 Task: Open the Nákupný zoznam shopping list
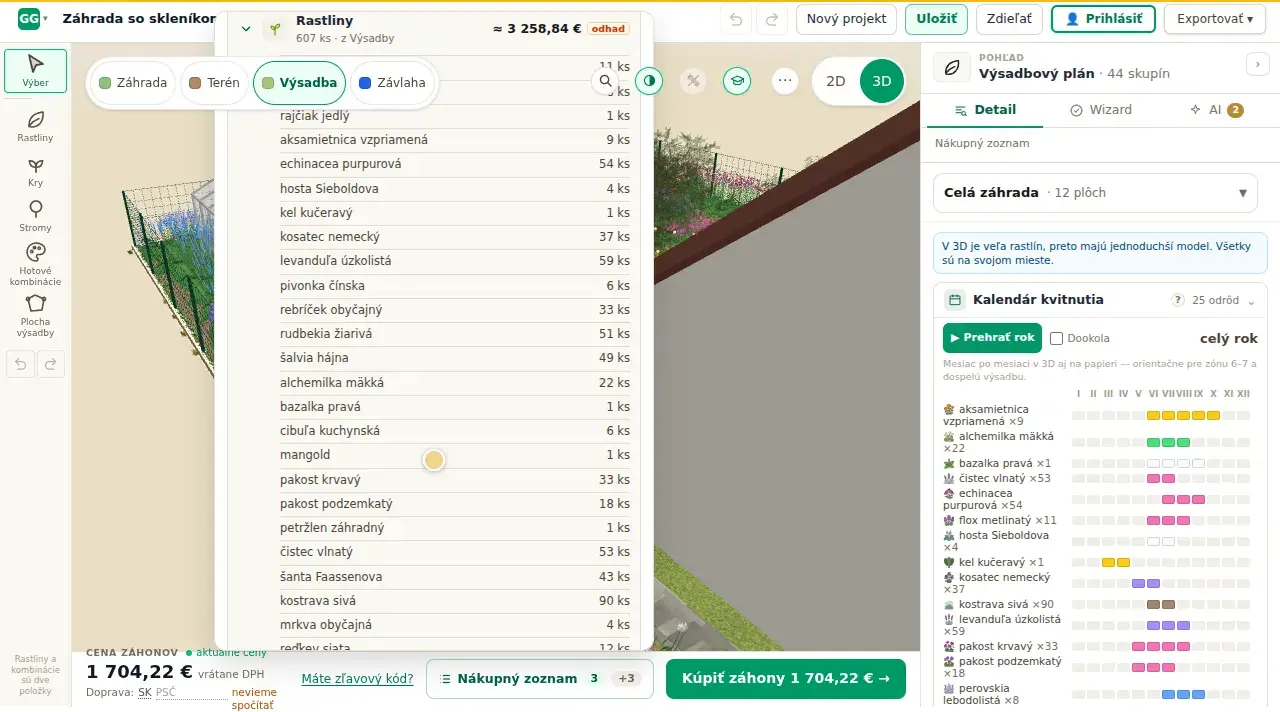pyautogui.click(x=539, y=679)
